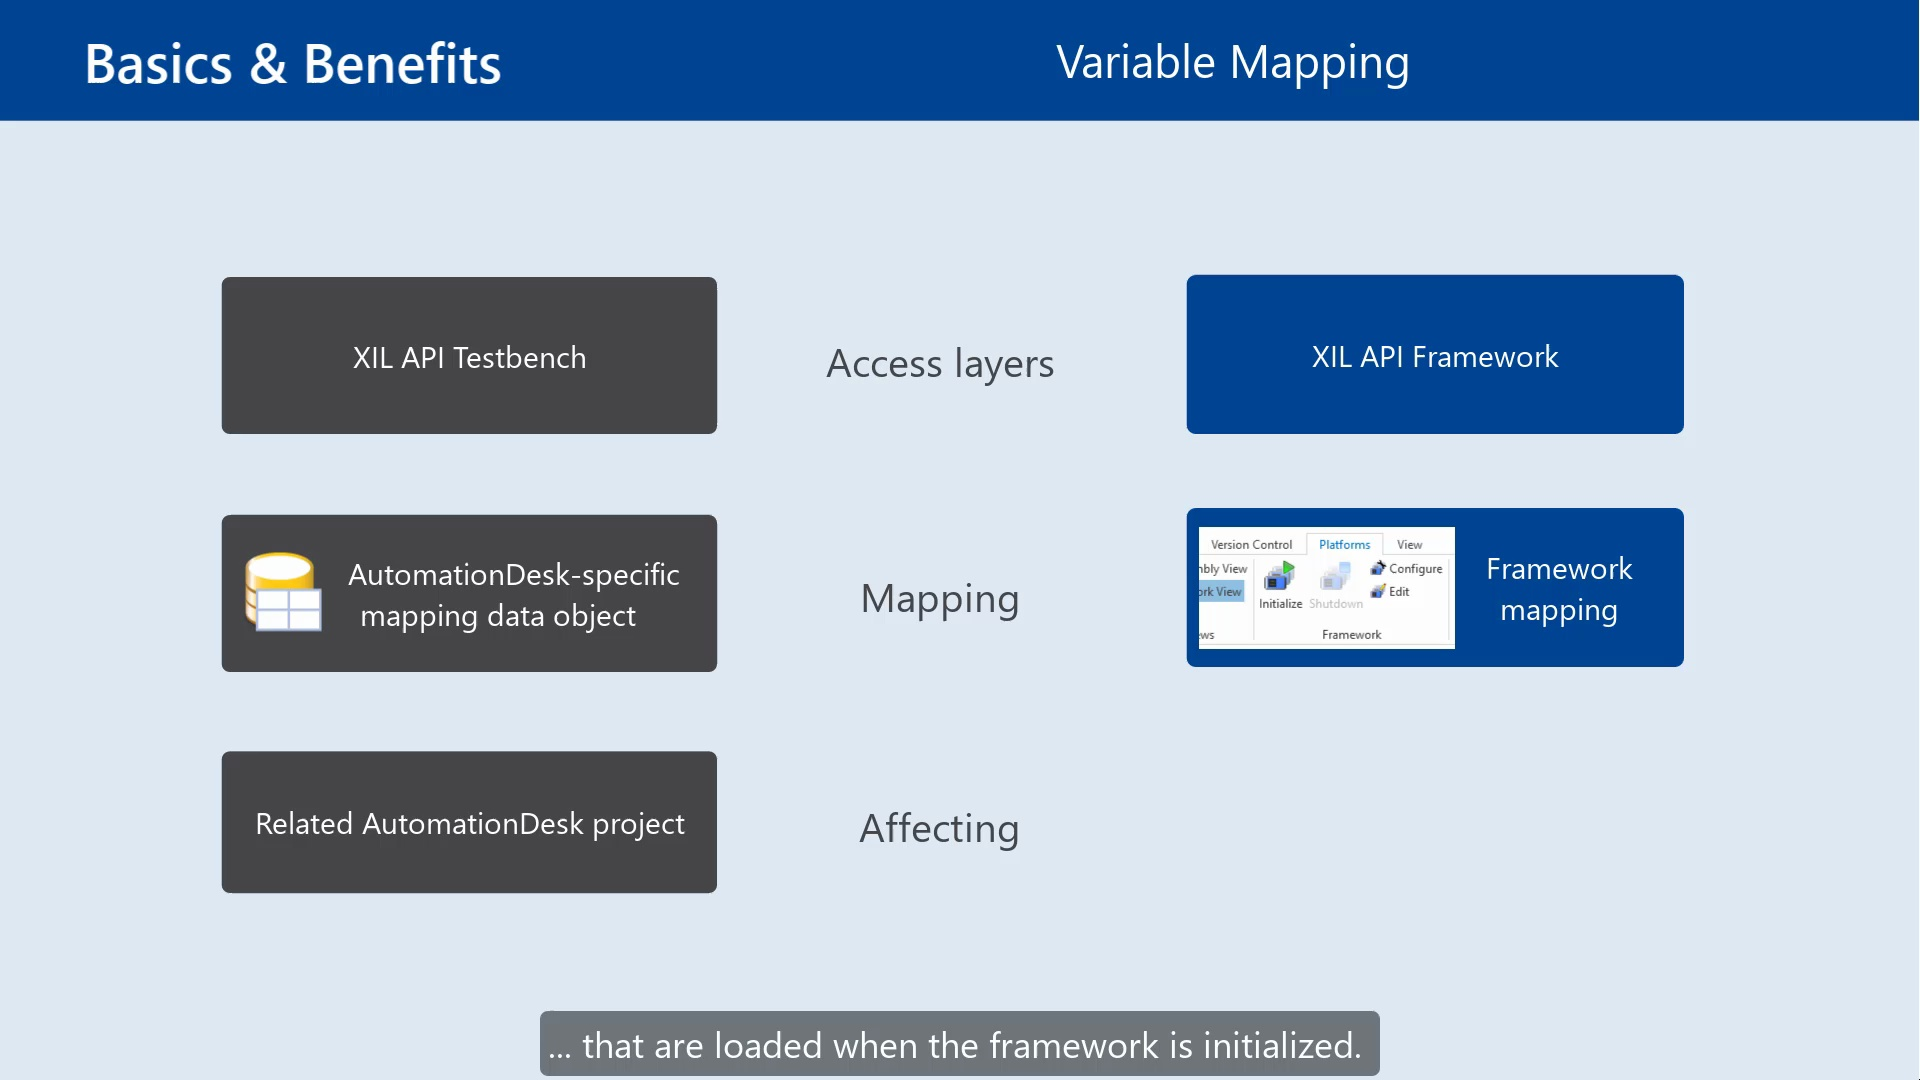Click the Mapping label in center column

940,599
